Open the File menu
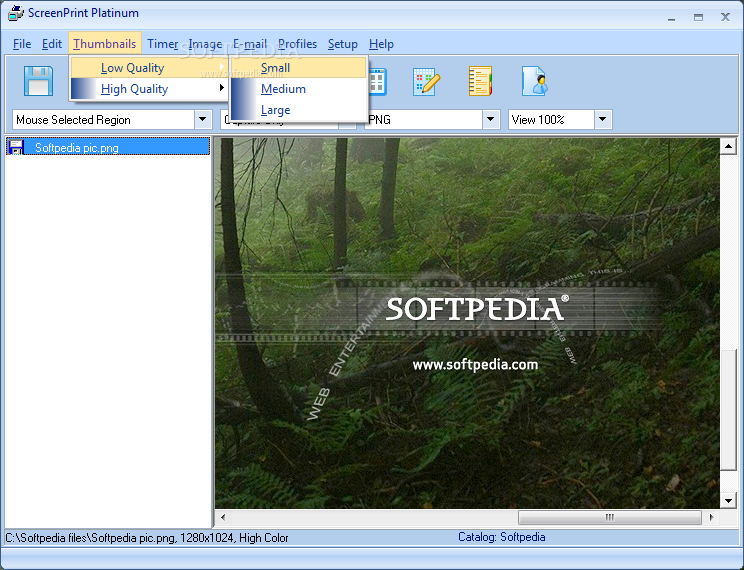 [x=22, y=44]
